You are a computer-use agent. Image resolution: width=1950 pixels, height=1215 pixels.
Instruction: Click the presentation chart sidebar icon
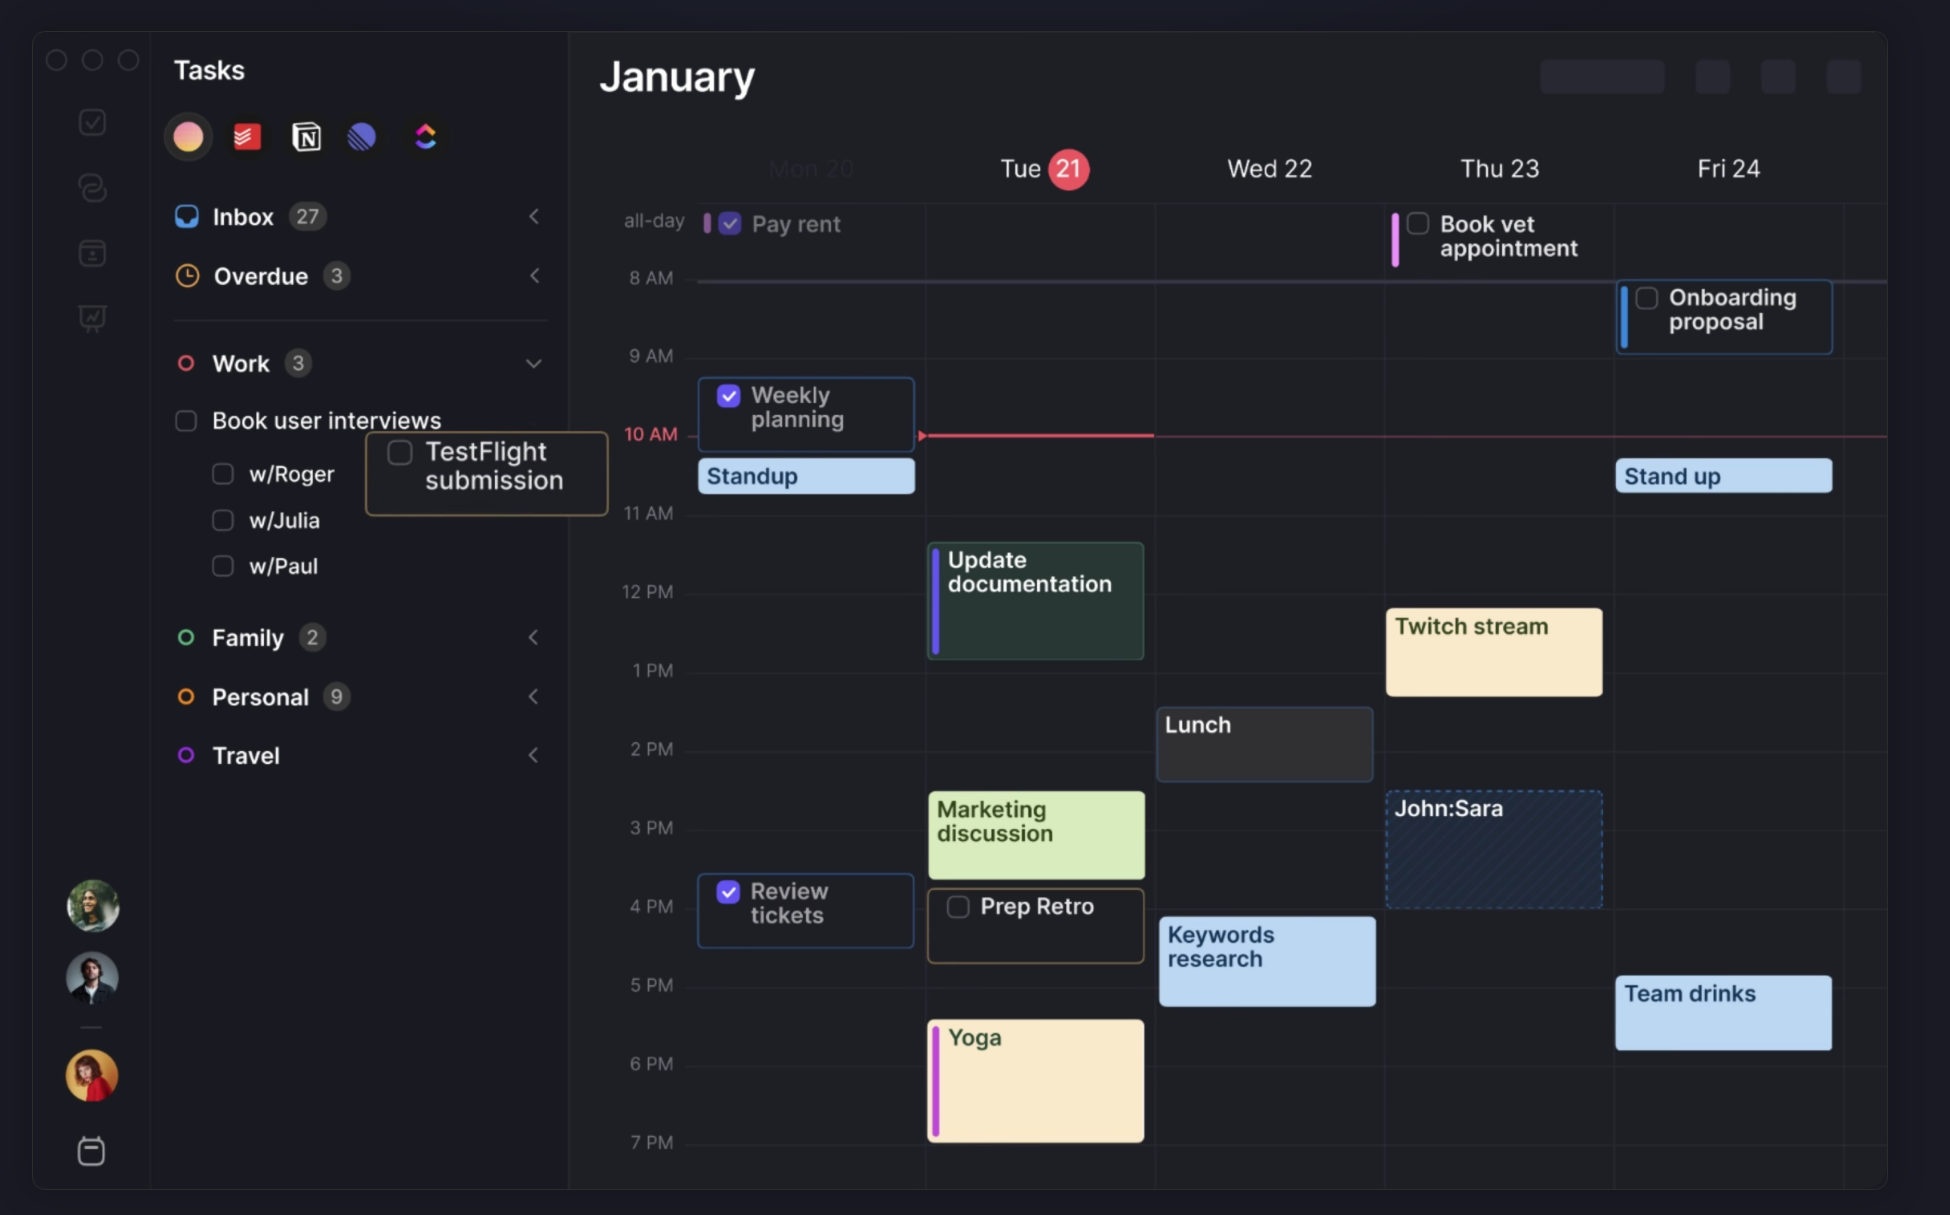pos(92,318)
